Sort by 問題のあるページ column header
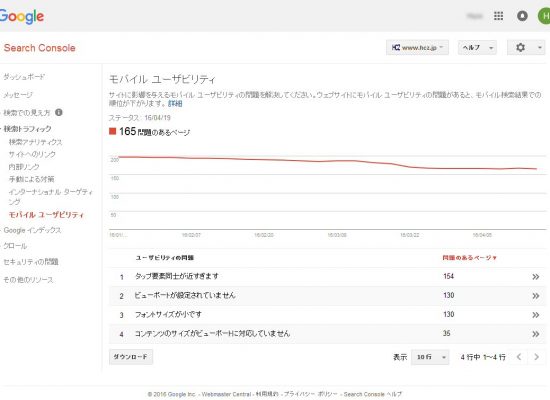This screenshot has height=400, width=550. point(469,258)
